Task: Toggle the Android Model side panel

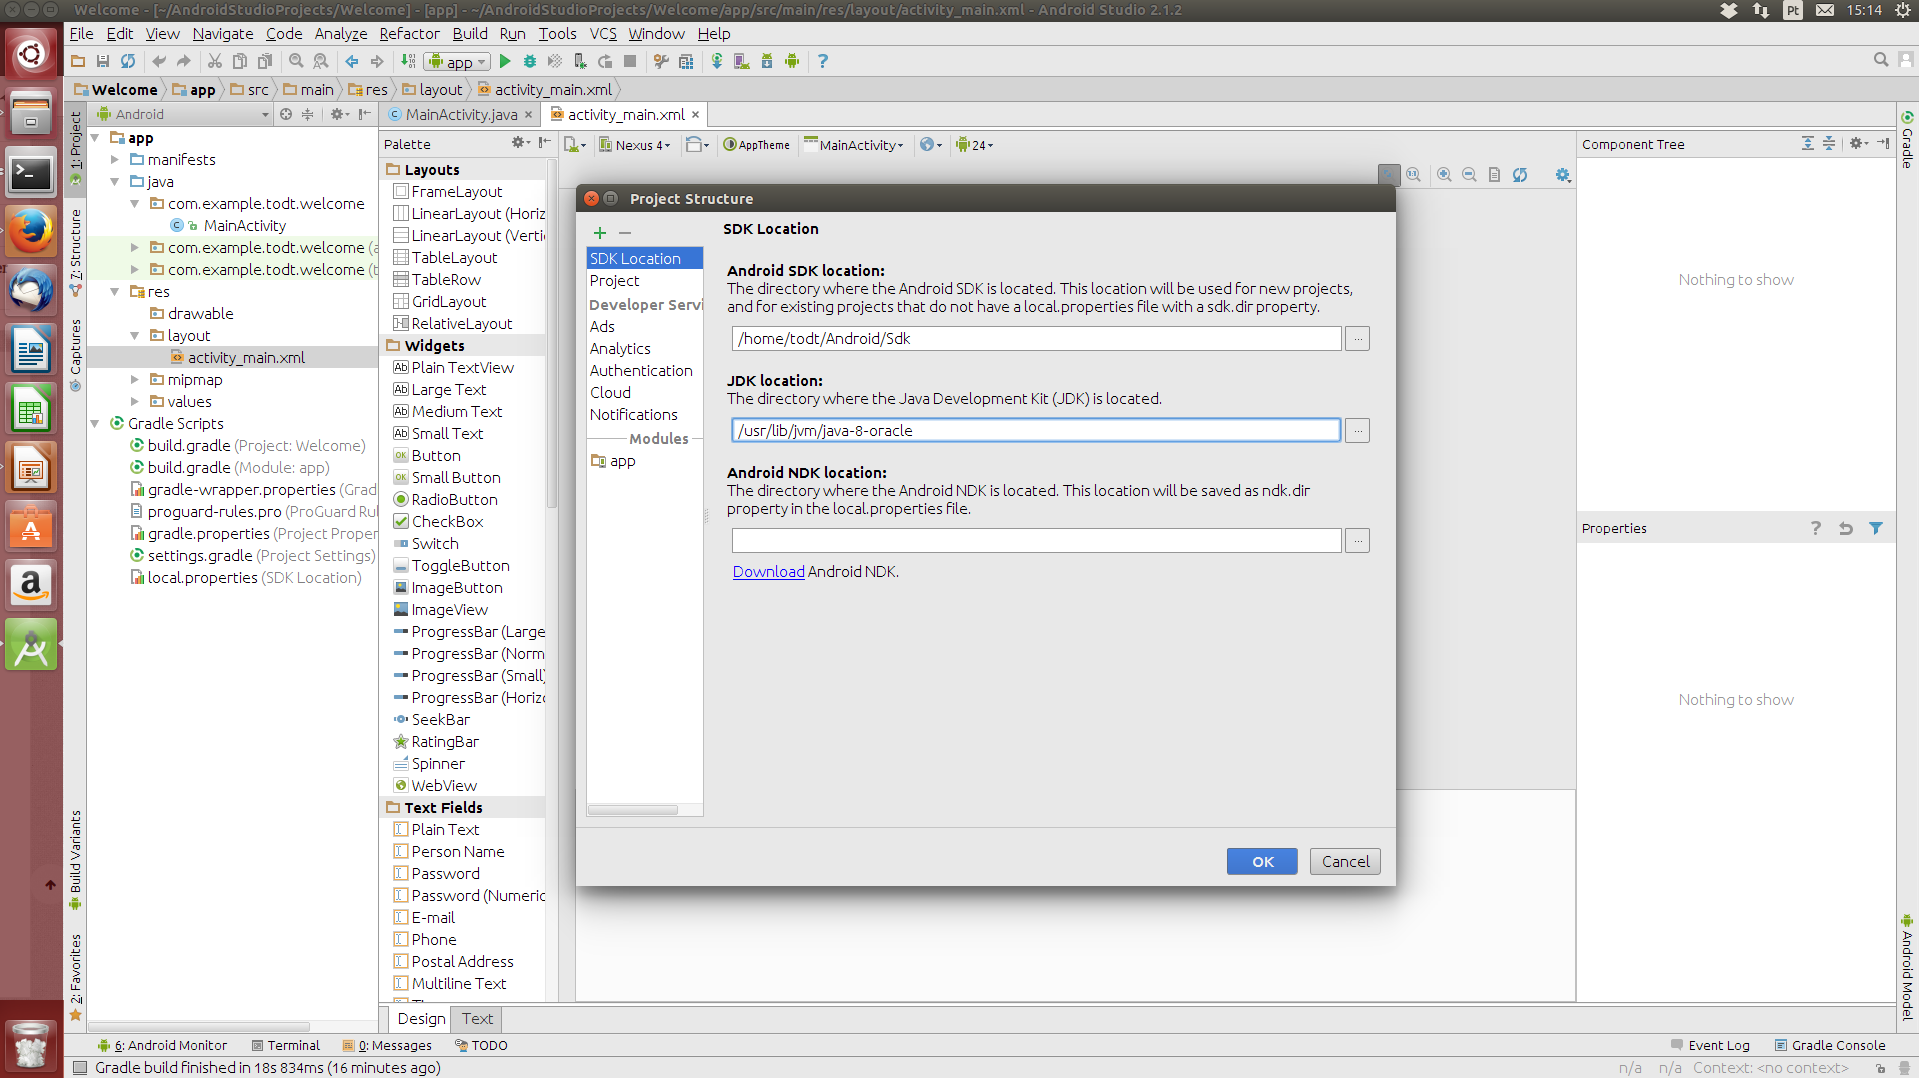Action: point(1907,966)
